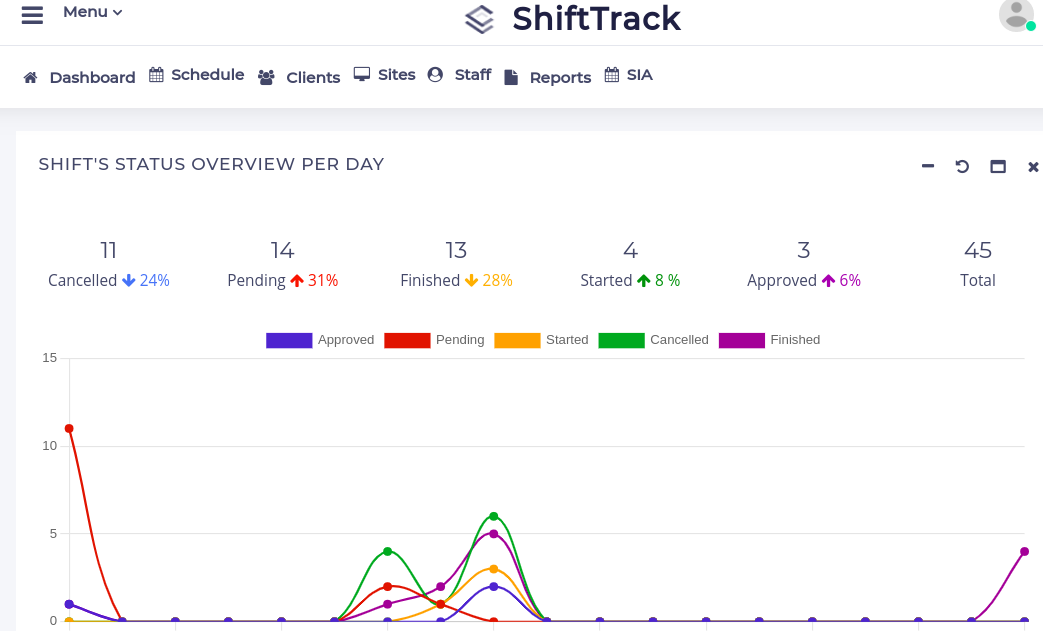
Task: Click the Approved legend label
Action: 346,340
